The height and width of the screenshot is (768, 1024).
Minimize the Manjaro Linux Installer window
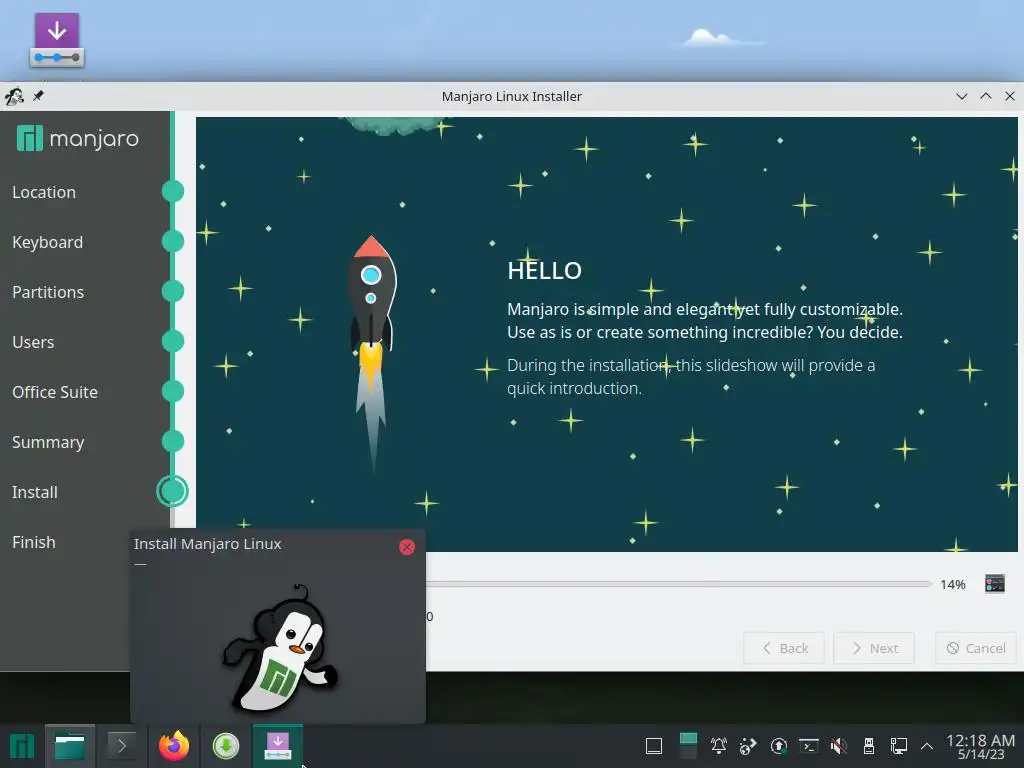961,96
